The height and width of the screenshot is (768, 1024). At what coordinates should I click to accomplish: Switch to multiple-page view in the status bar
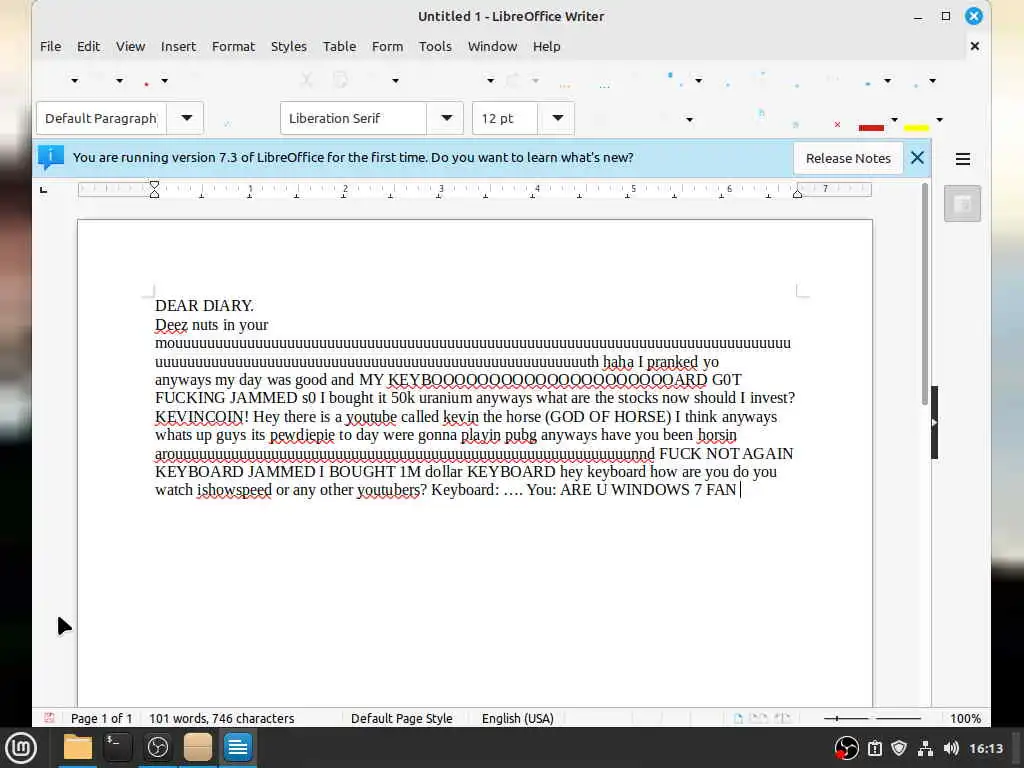[x=758, y=718]
